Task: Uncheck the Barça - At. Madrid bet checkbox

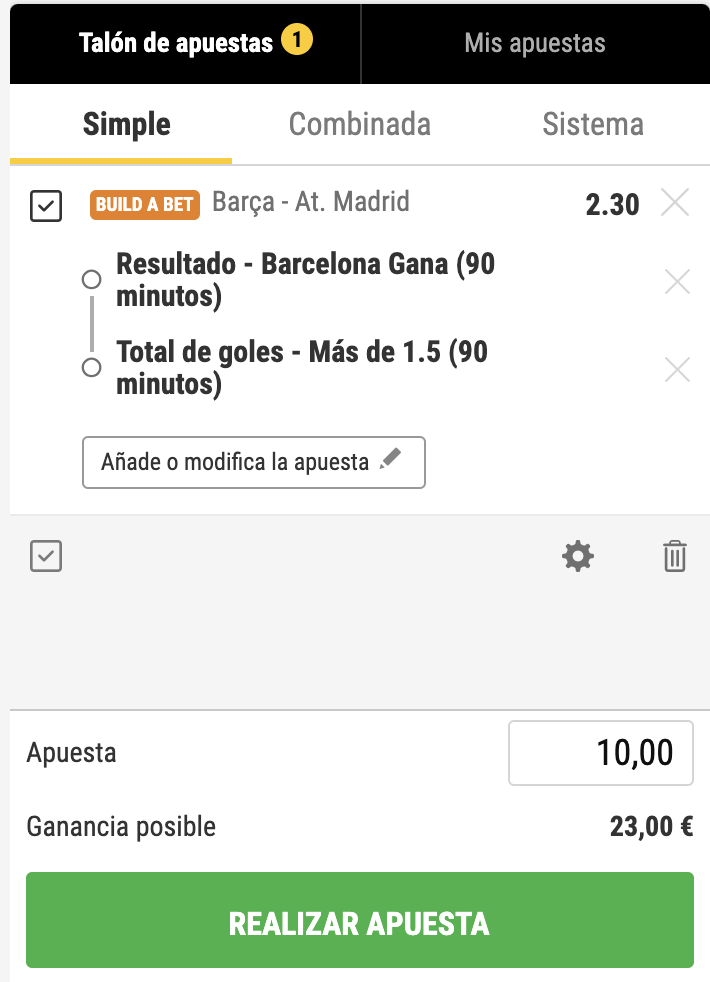Action: point(46,206)
